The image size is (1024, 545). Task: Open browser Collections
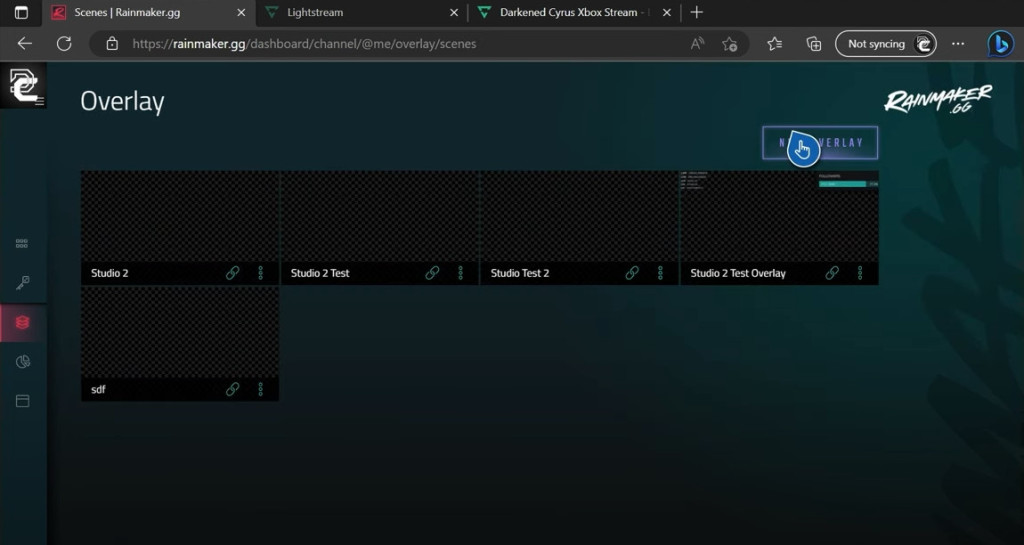tap(814, 44)
